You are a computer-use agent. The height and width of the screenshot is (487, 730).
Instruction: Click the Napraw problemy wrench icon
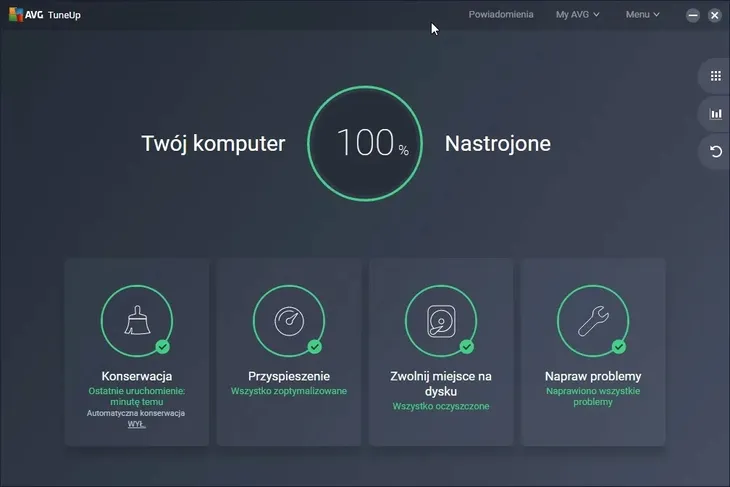point(593,321)
